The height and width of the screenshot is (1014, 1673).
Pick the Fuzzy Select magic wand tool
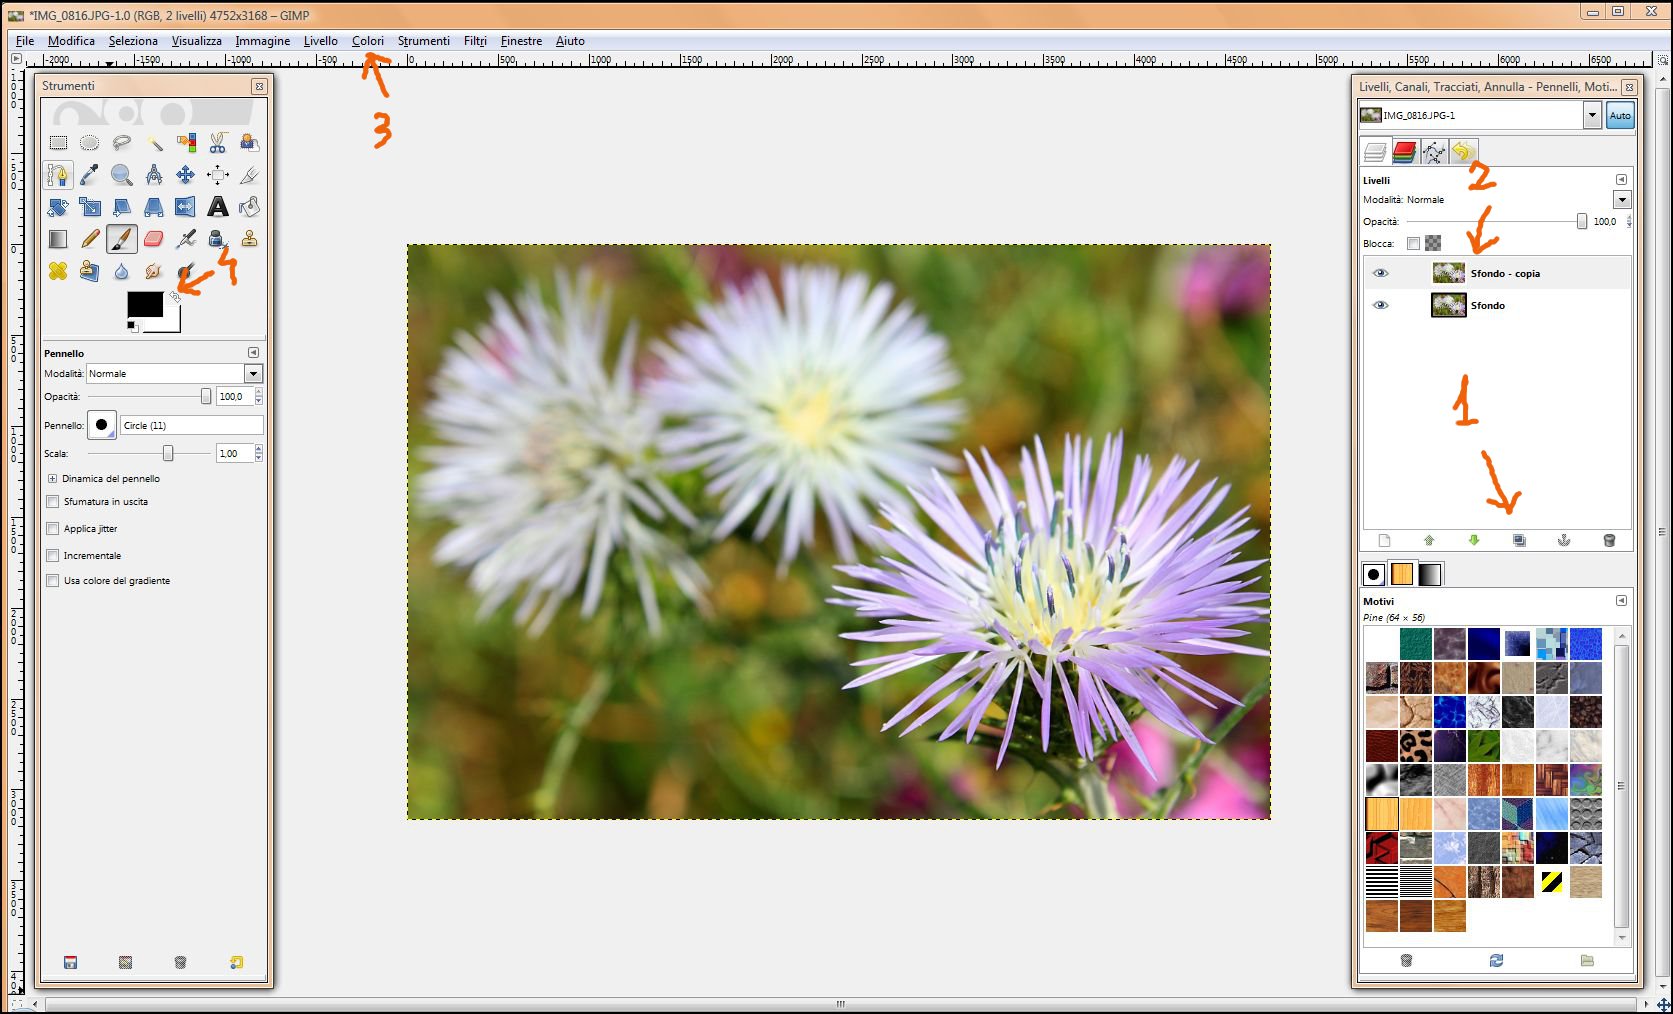click(154, 143)
